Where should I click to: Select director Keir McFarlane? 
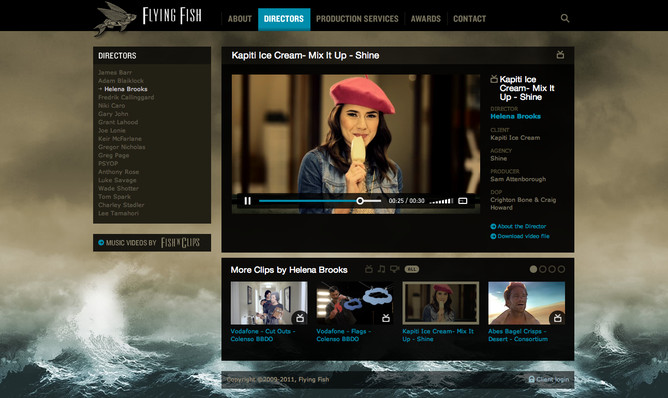coord(120,138)
